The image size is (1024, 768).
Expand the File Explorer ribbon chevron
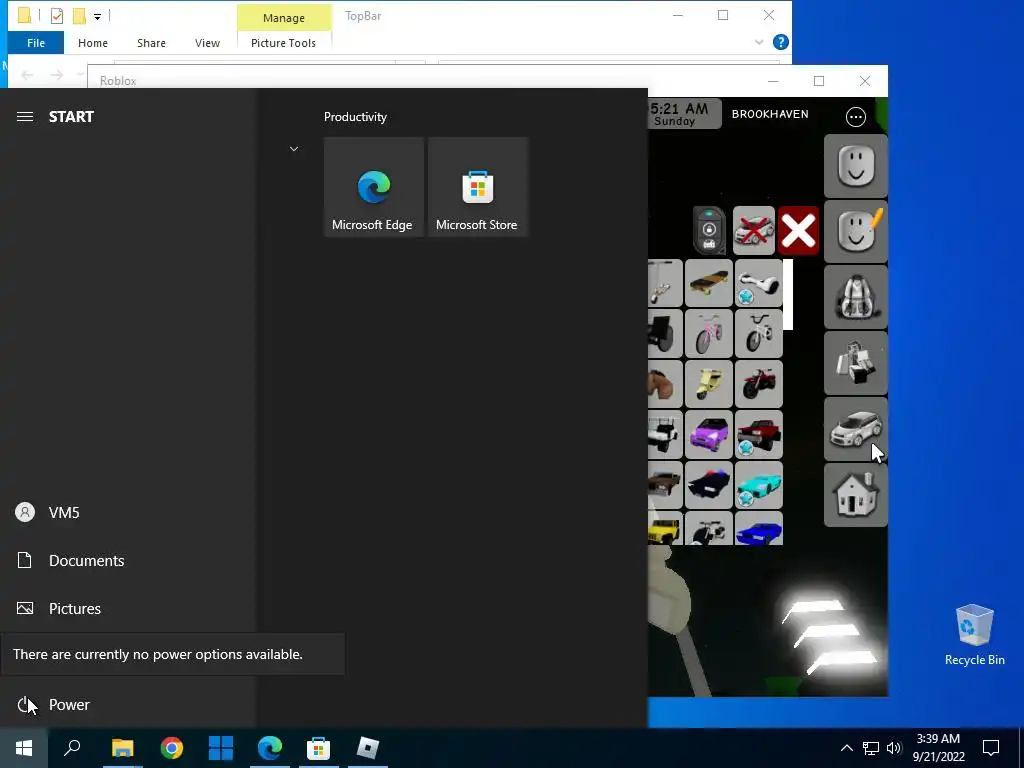[x=758, y=42]
